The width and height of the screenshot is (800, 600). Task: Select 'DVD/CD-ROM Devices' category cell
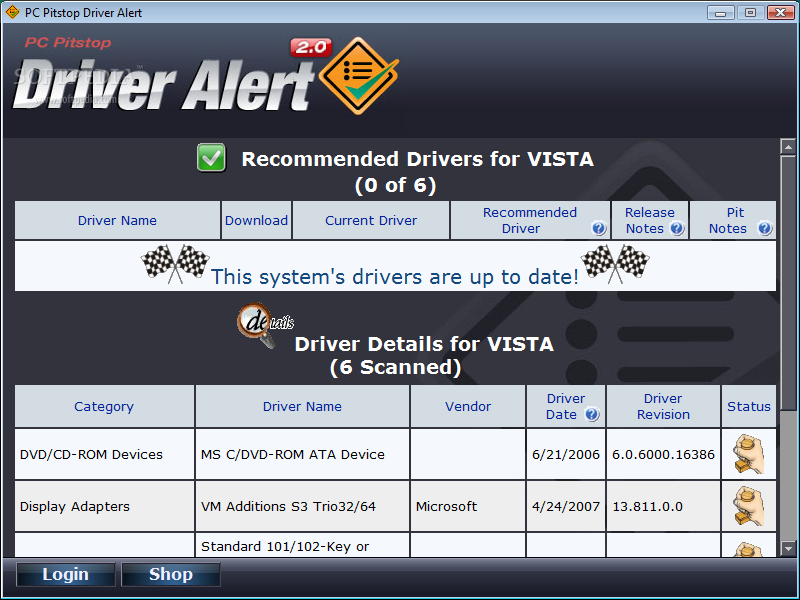[x=104, y=454]
